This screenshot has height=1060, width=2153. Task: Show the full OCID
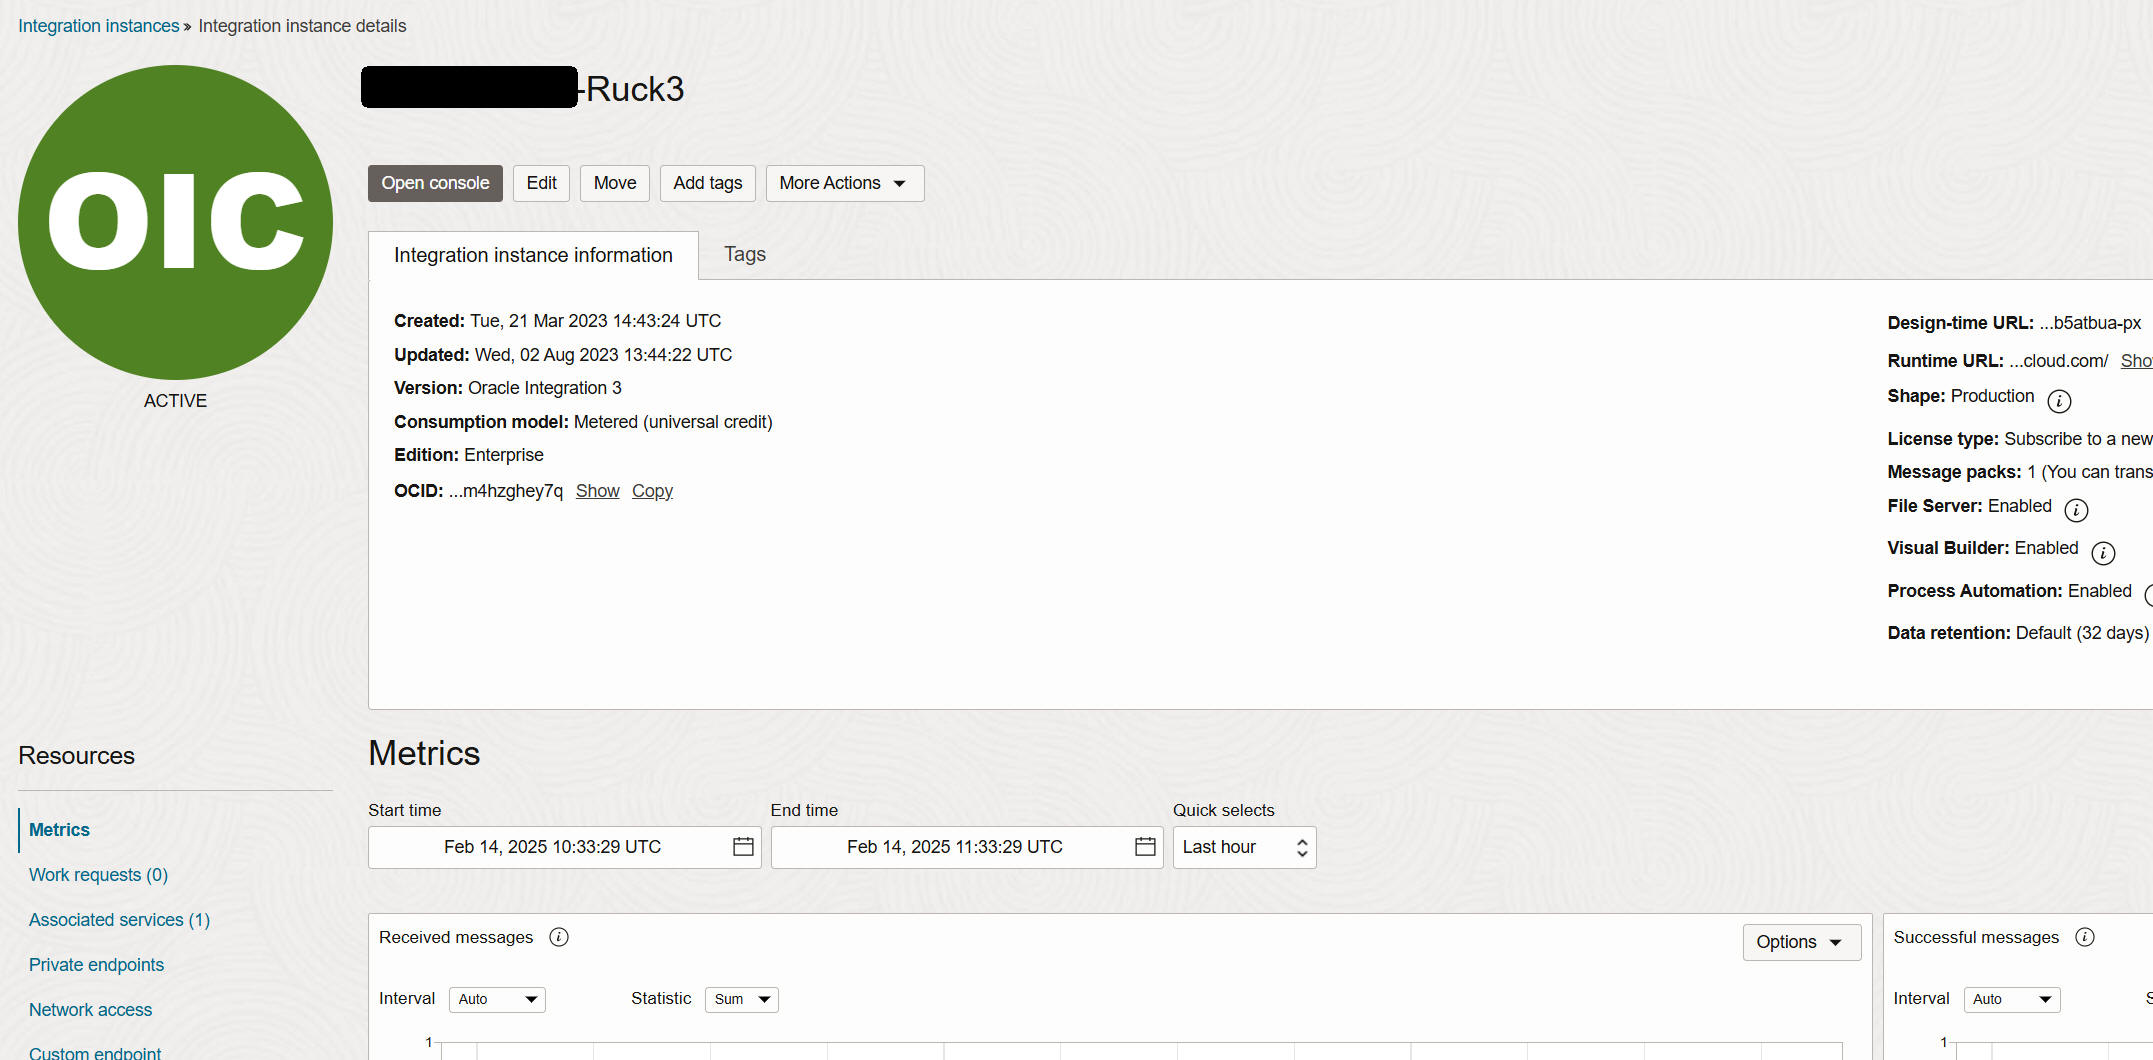coord(597,491)
